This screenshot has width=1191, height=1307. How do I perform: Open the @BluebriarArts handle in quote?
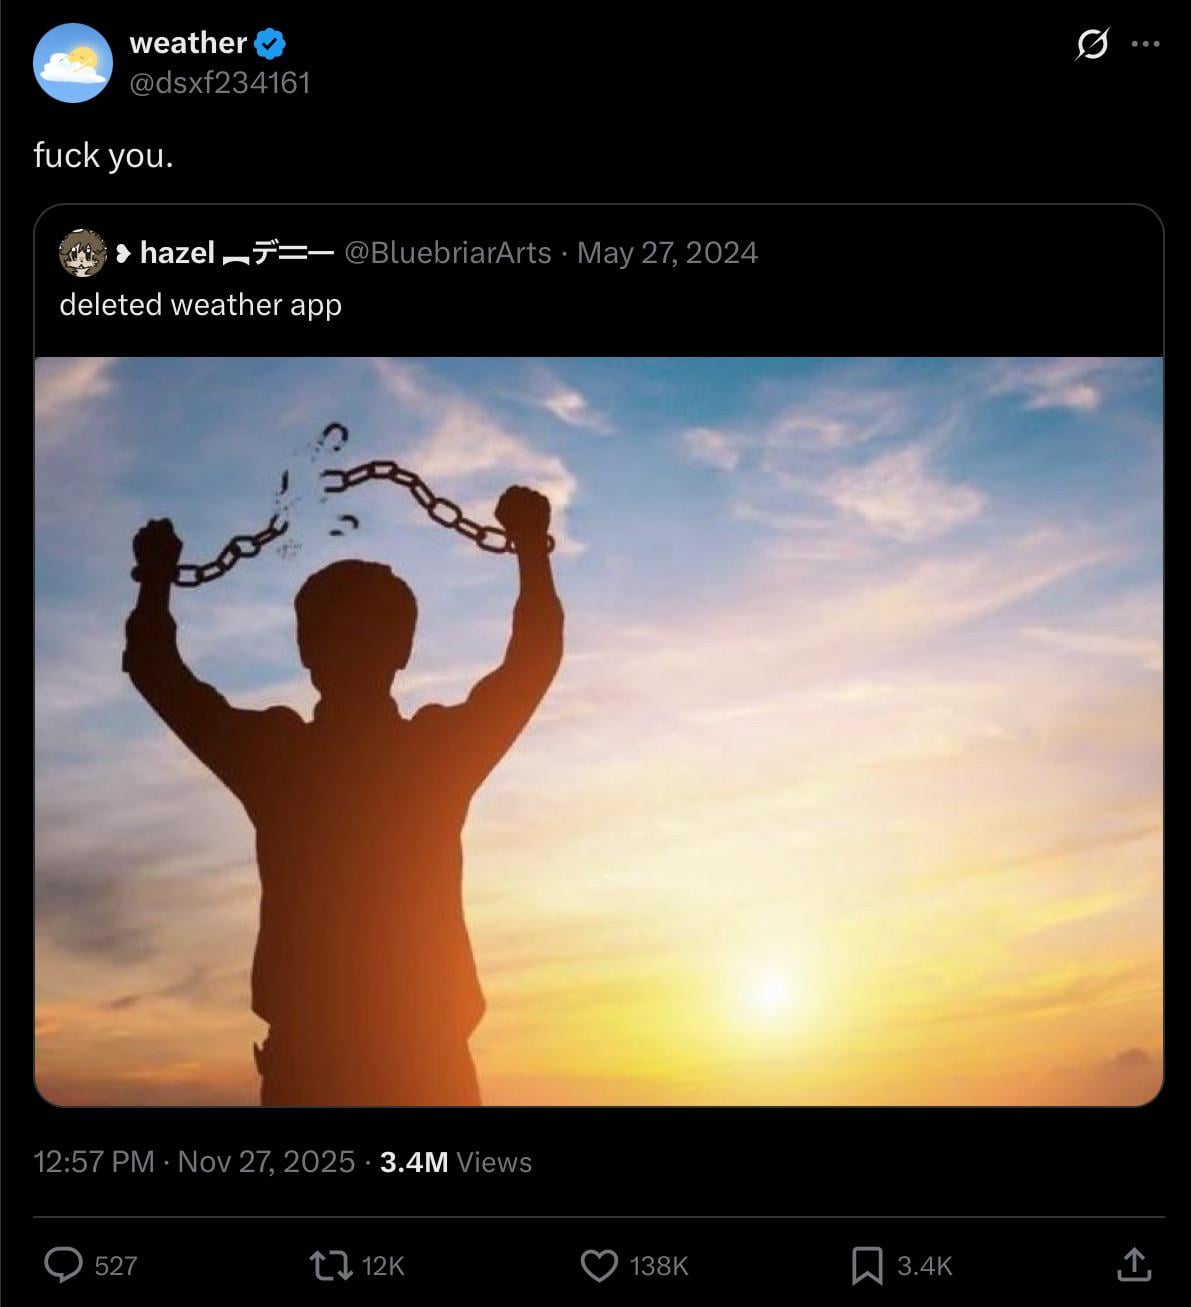[x=447, y=253]
